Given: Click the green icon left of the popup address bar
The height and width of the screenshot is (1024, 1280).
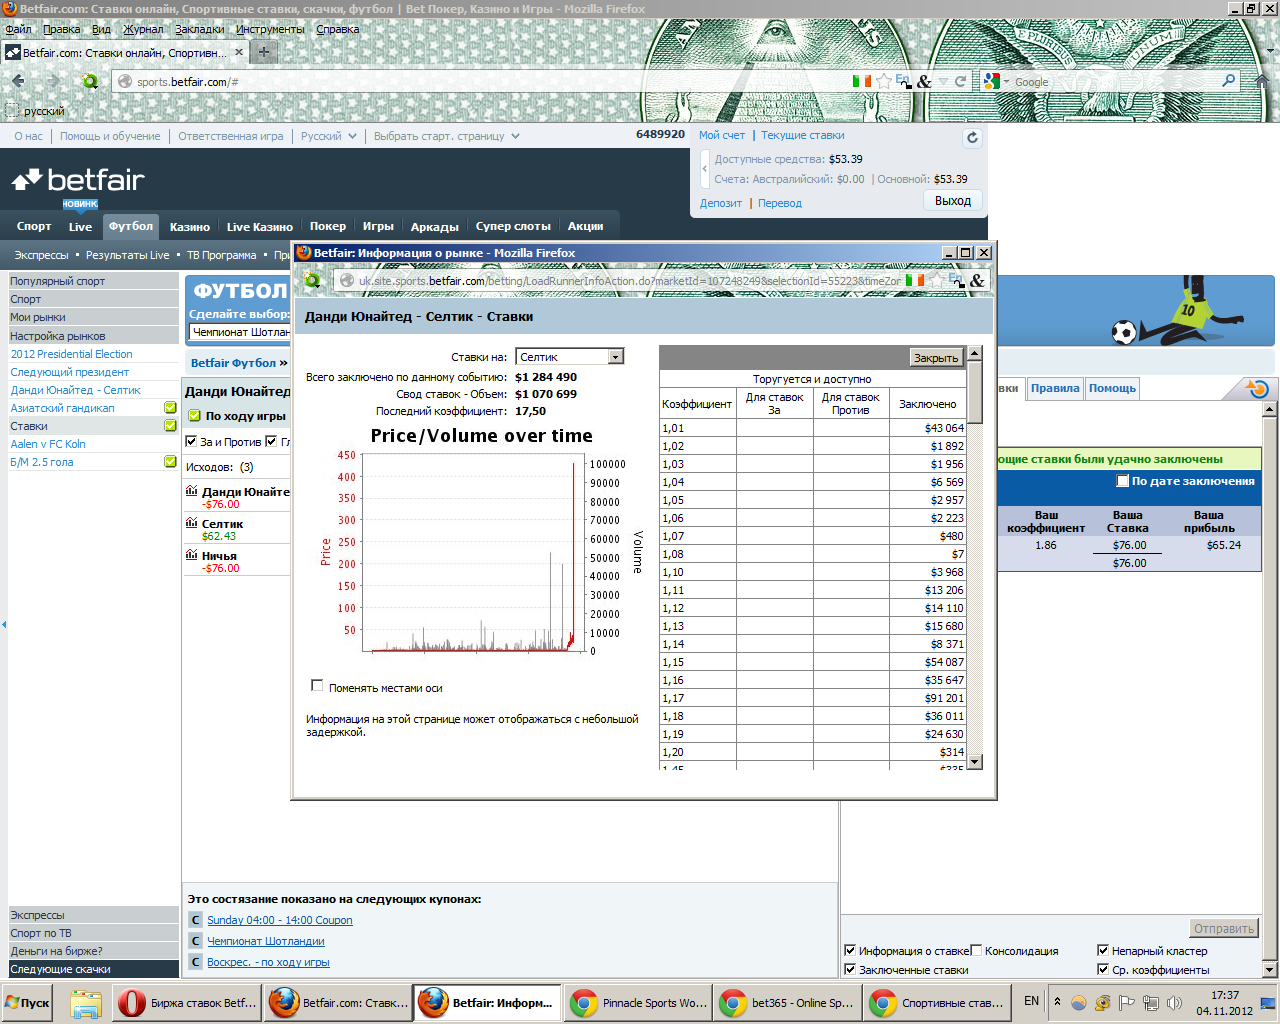Looking at the screenshot, I should pyautogui.click(x=312, y=280).
